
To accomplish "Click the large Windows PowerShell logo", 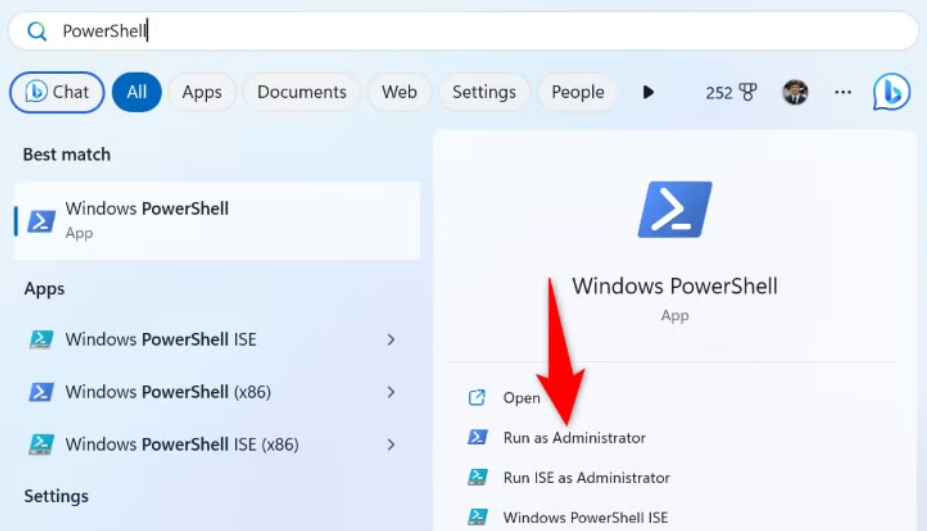I will (x=675, y=209).
